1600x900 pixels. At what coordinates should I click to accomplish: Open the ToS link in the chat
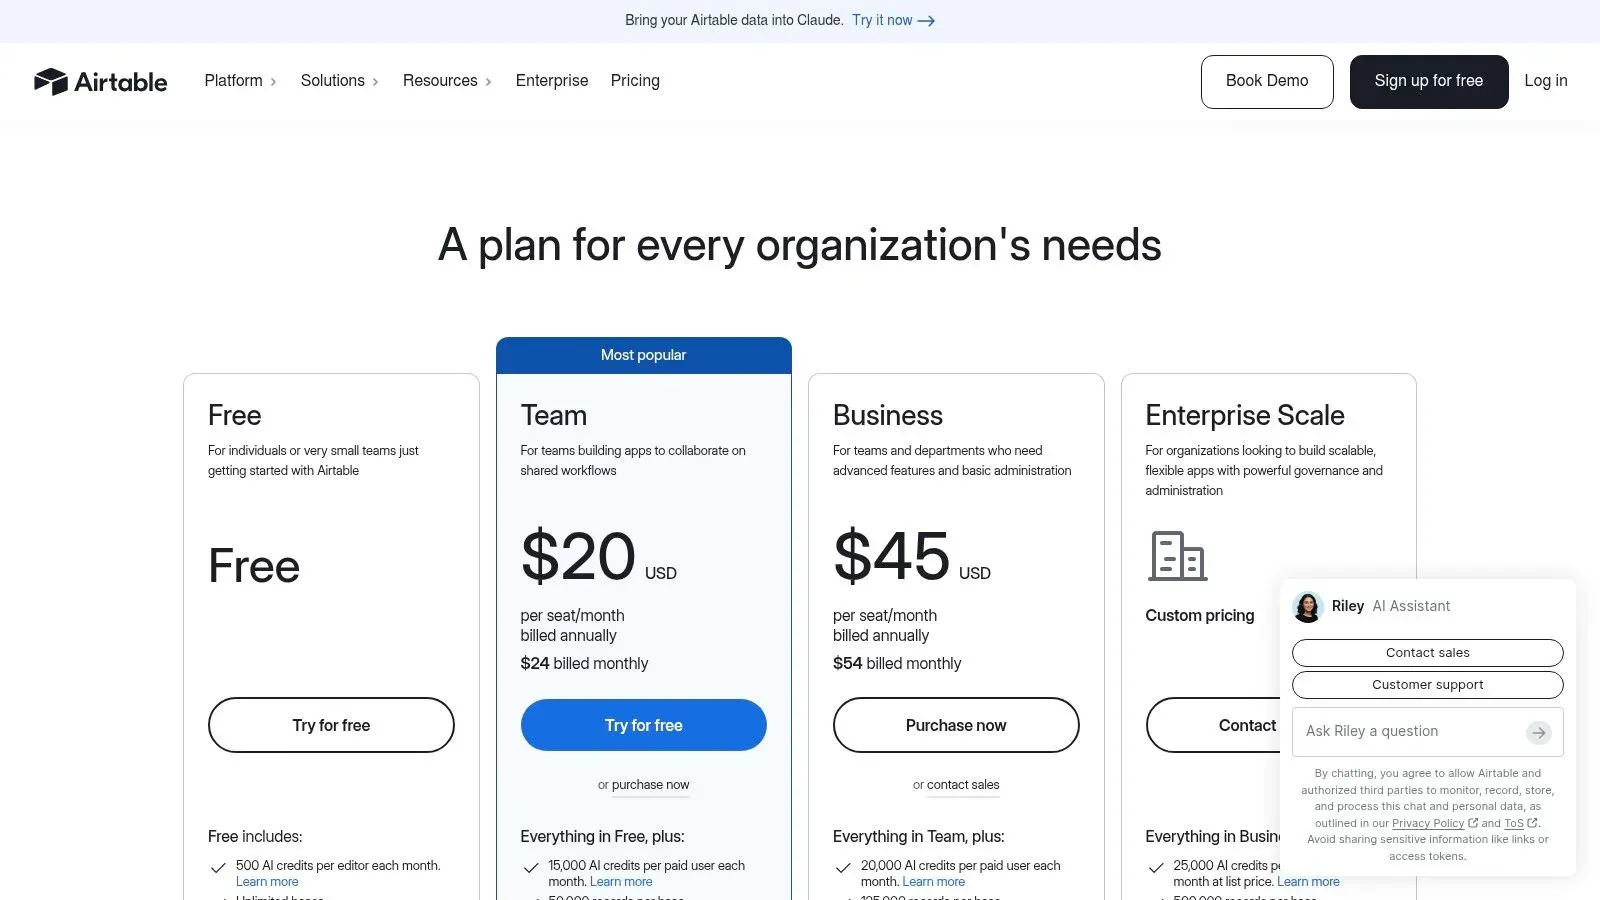pyautogui.click(x=1514, y=823)
